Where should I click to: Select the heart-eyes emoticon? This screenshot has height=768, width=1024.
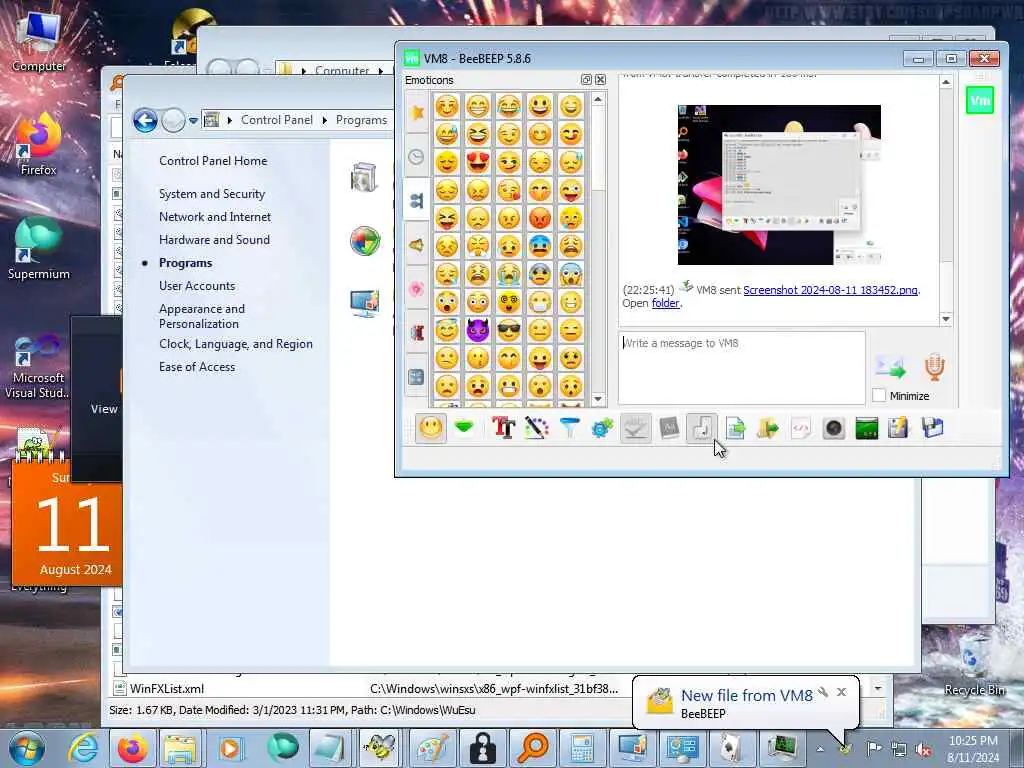pyautogui.click(x=477, y=162)
